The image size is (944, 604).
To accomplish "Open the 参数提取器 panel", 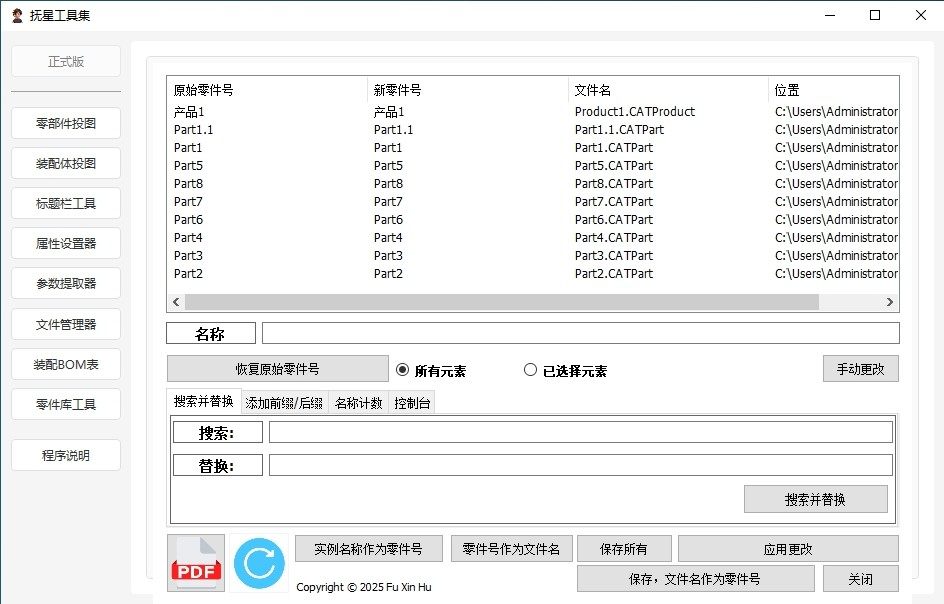I will (66, 283).
